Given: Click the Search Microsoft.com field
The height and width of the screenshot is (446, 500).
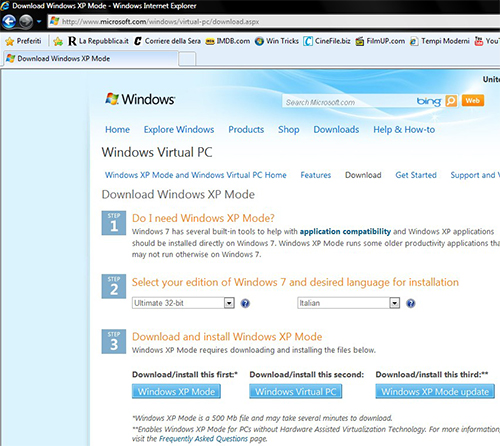Looking at the screenshot, I should coord(348,102).
